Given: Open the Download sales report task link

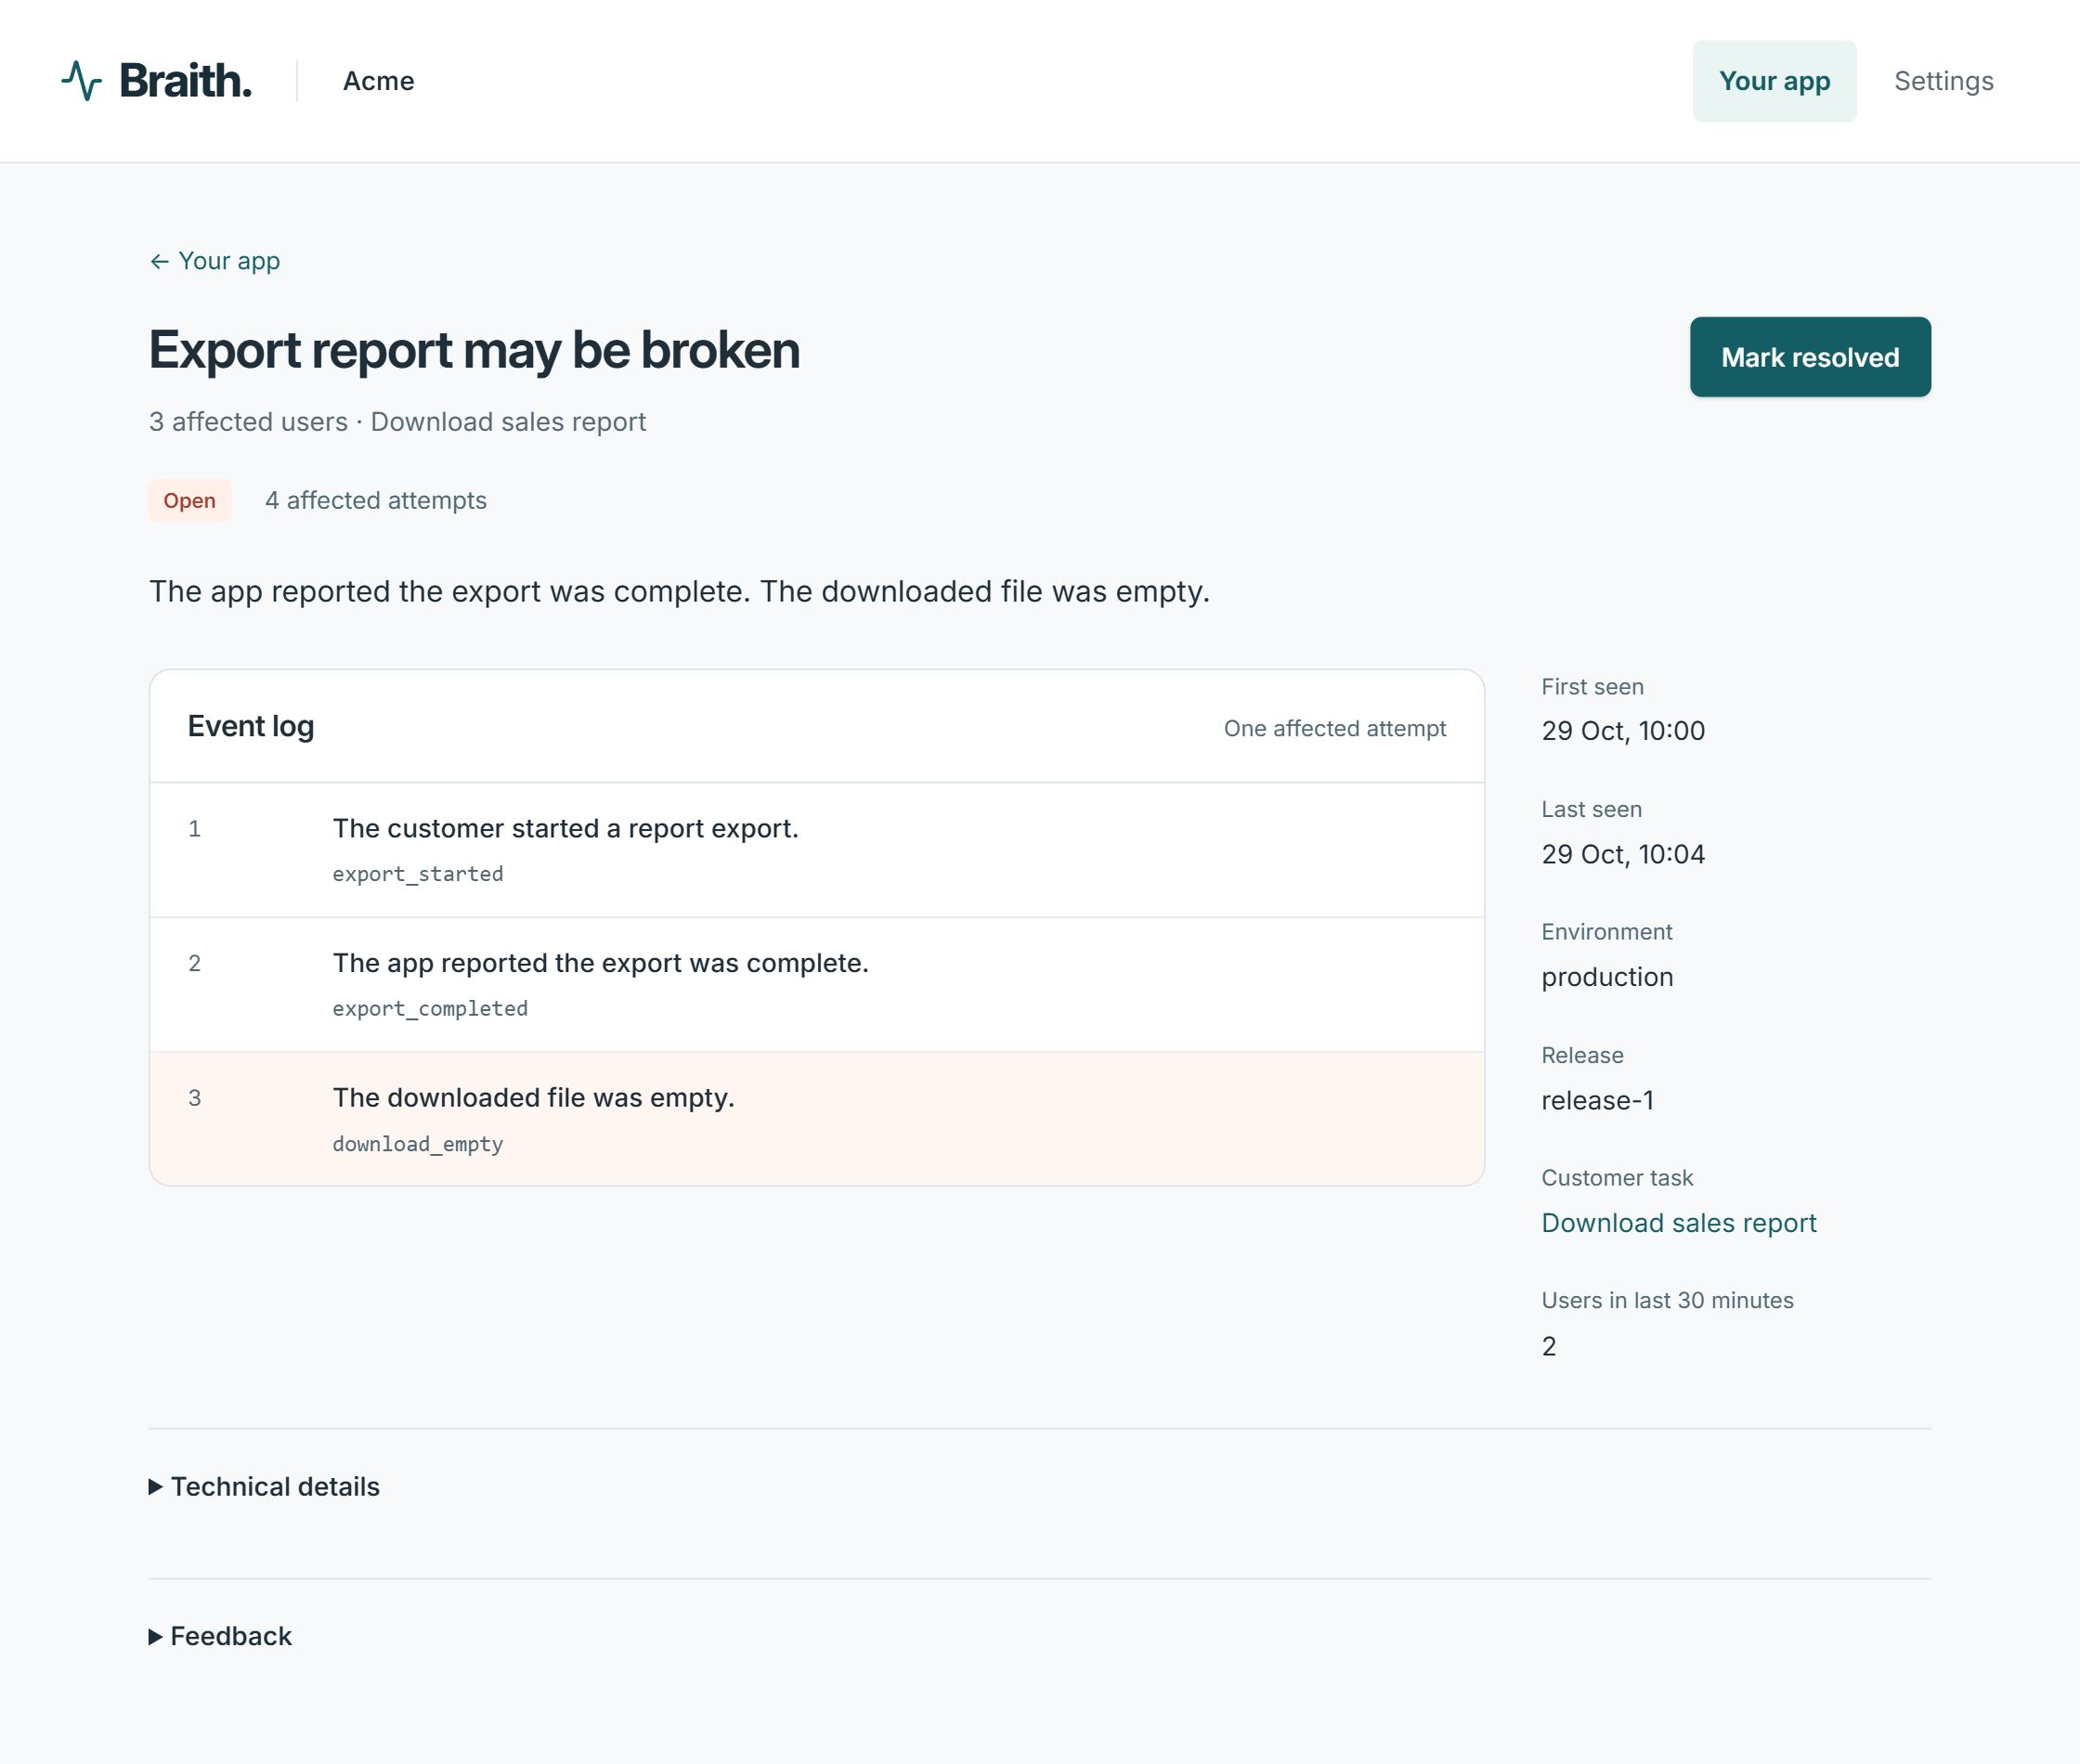Looking at the screenshot, I should click(x=1678, y=1223).
